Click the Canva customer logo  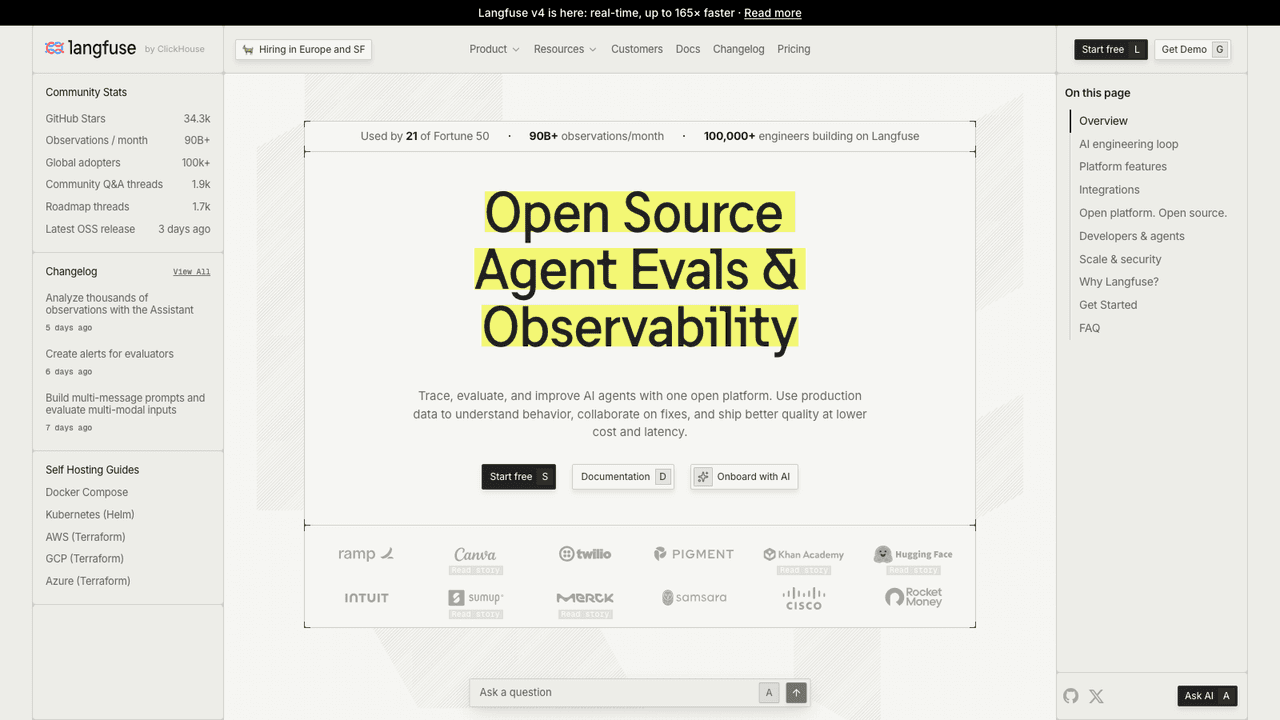point(475,554)
